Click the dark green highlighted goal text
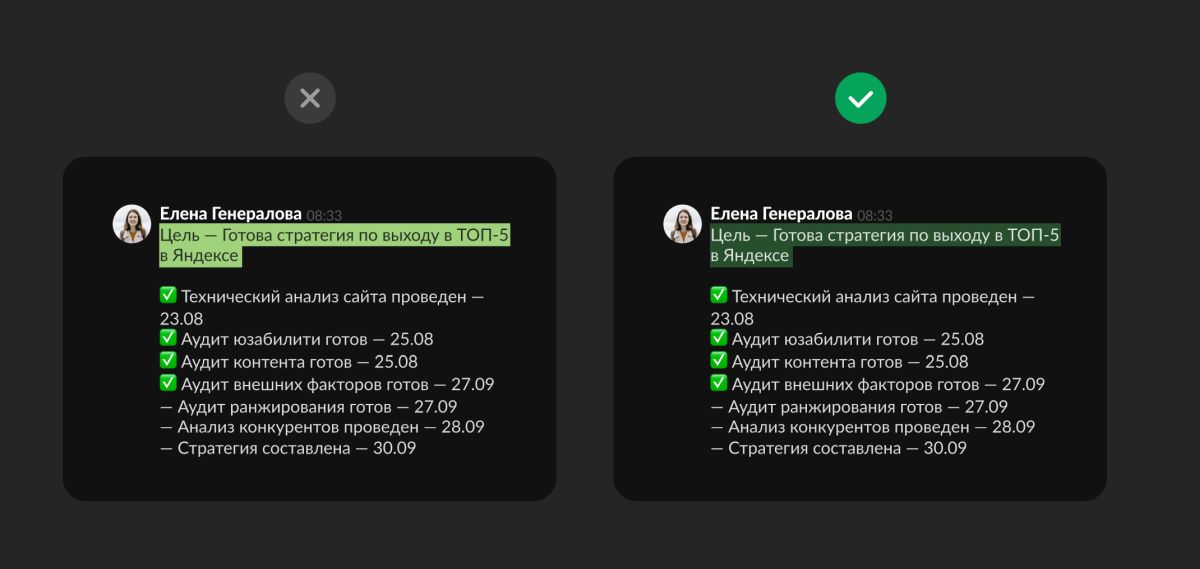1200x569 pixels. click(x=885, y=245)
